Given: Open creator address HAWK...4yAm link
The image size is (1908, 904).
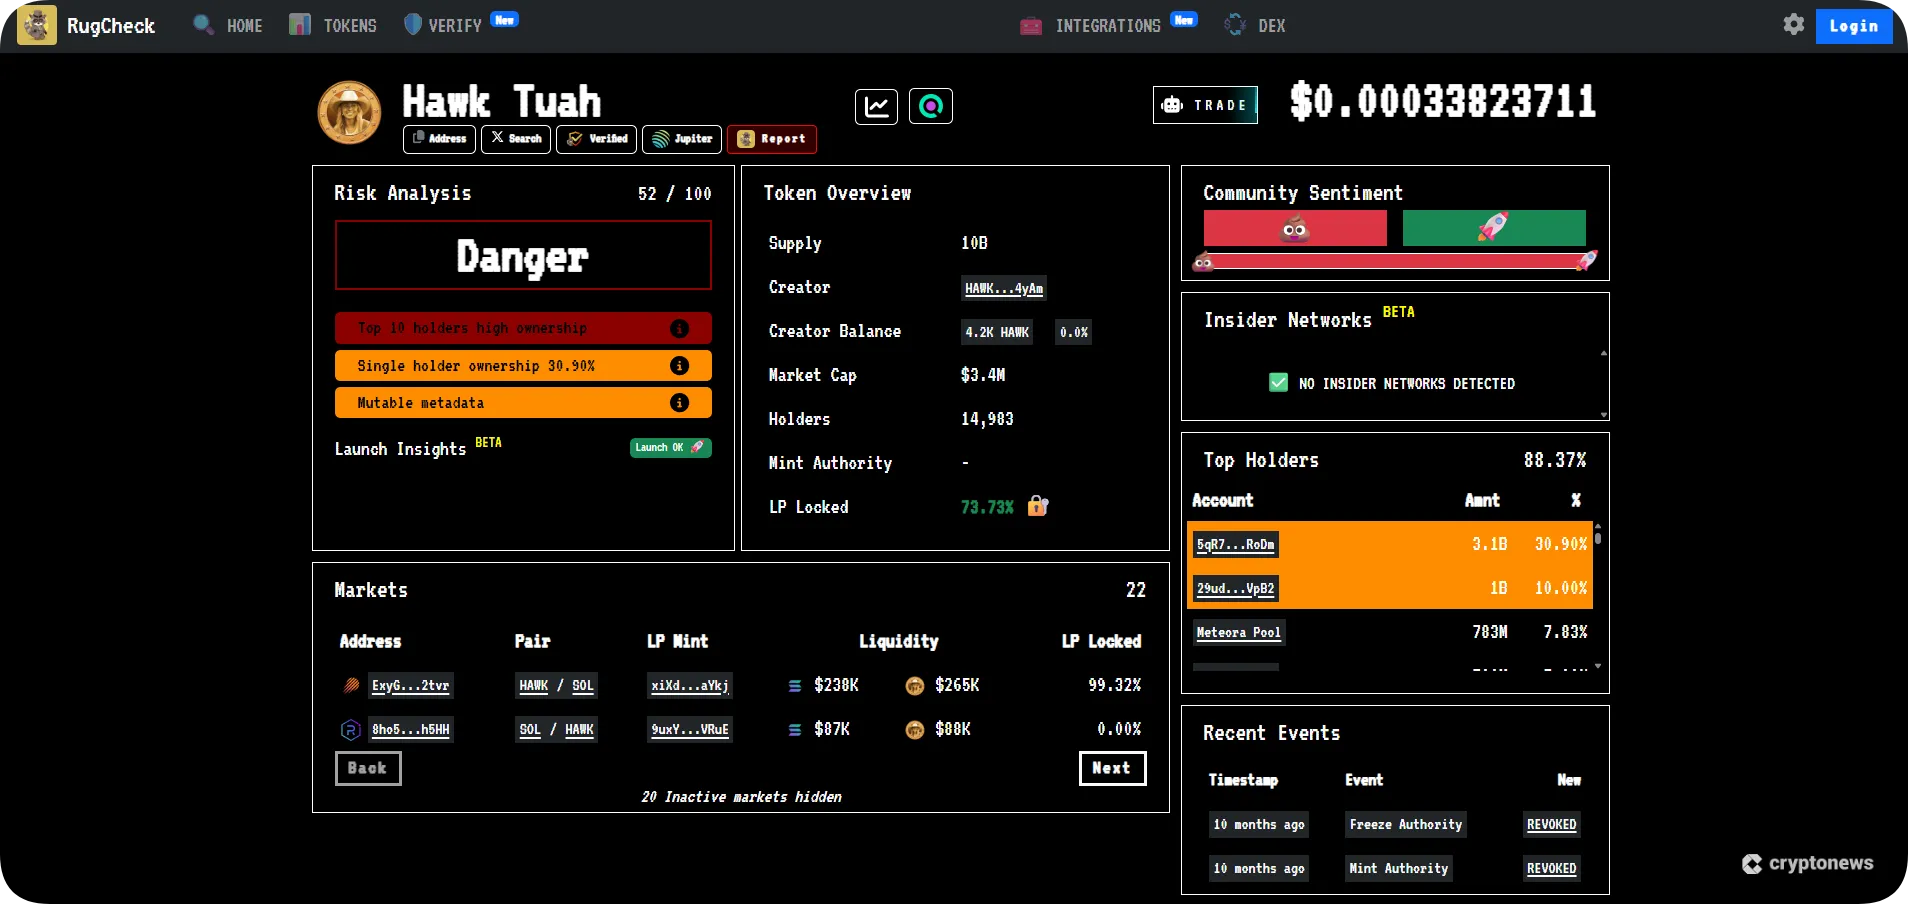Looking at the screenshot, I should pyautogui.click(x=1003, y=288).
